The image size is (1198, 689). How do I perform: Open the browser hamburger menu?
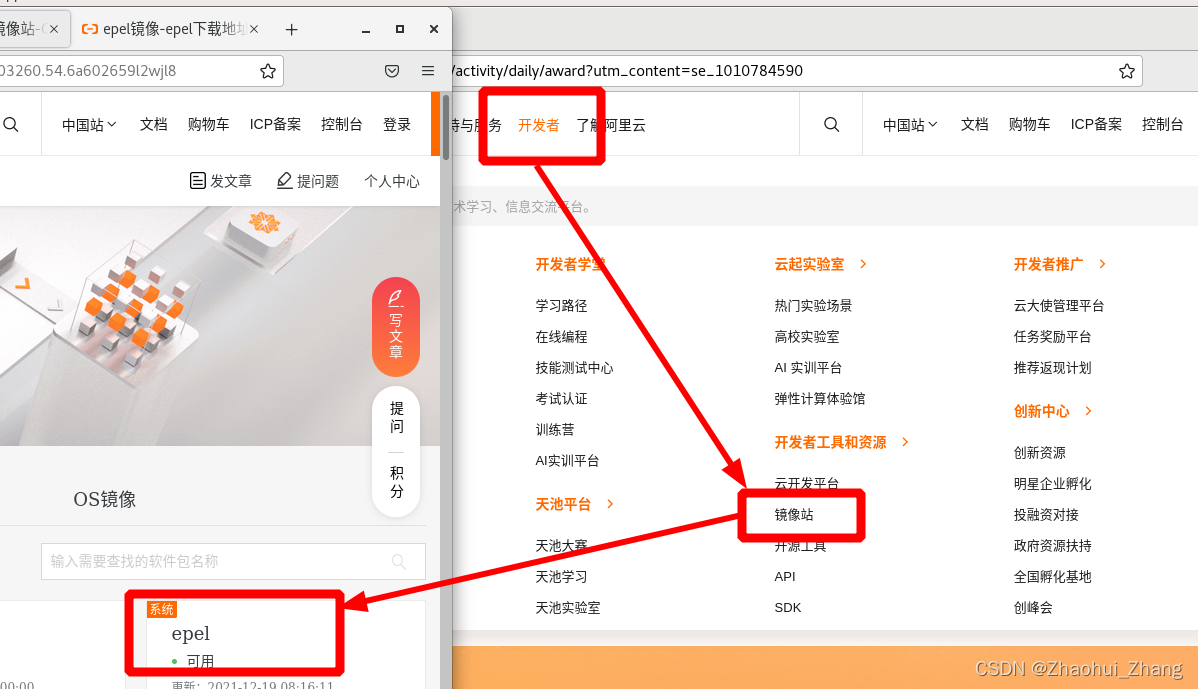(428, 71)
